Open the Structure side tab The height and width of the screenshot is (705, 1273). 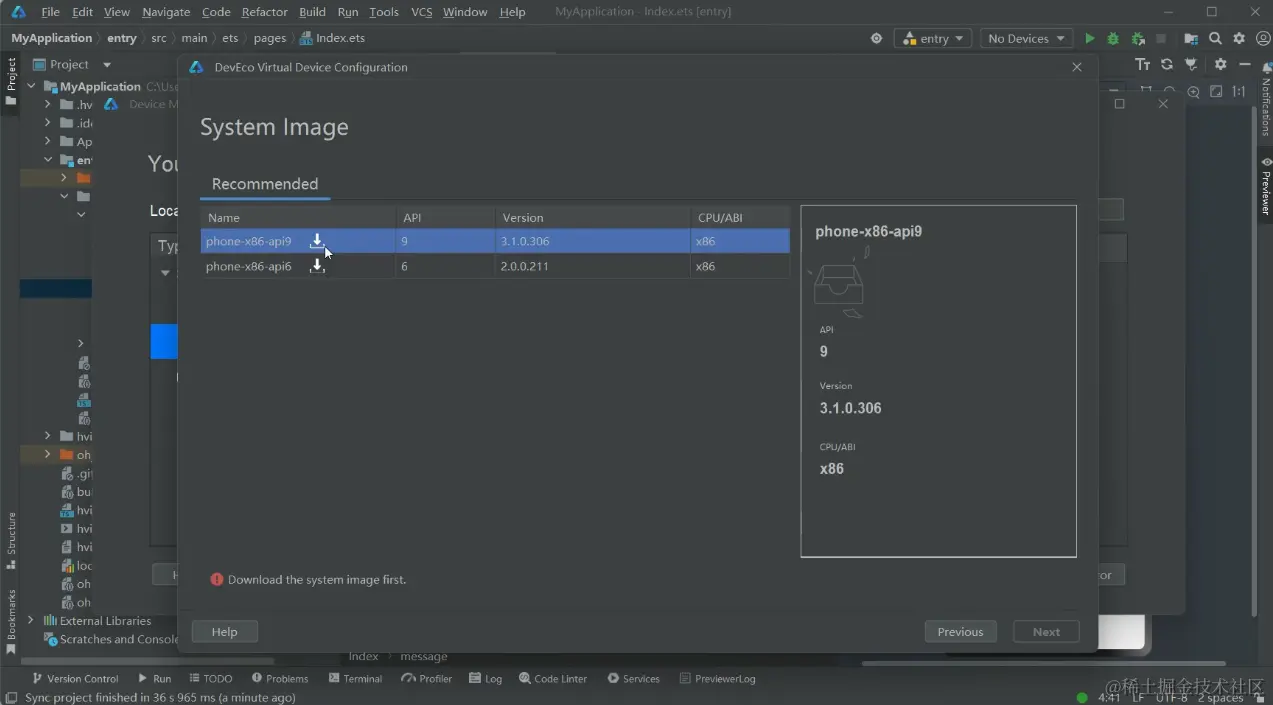[11, 540]
